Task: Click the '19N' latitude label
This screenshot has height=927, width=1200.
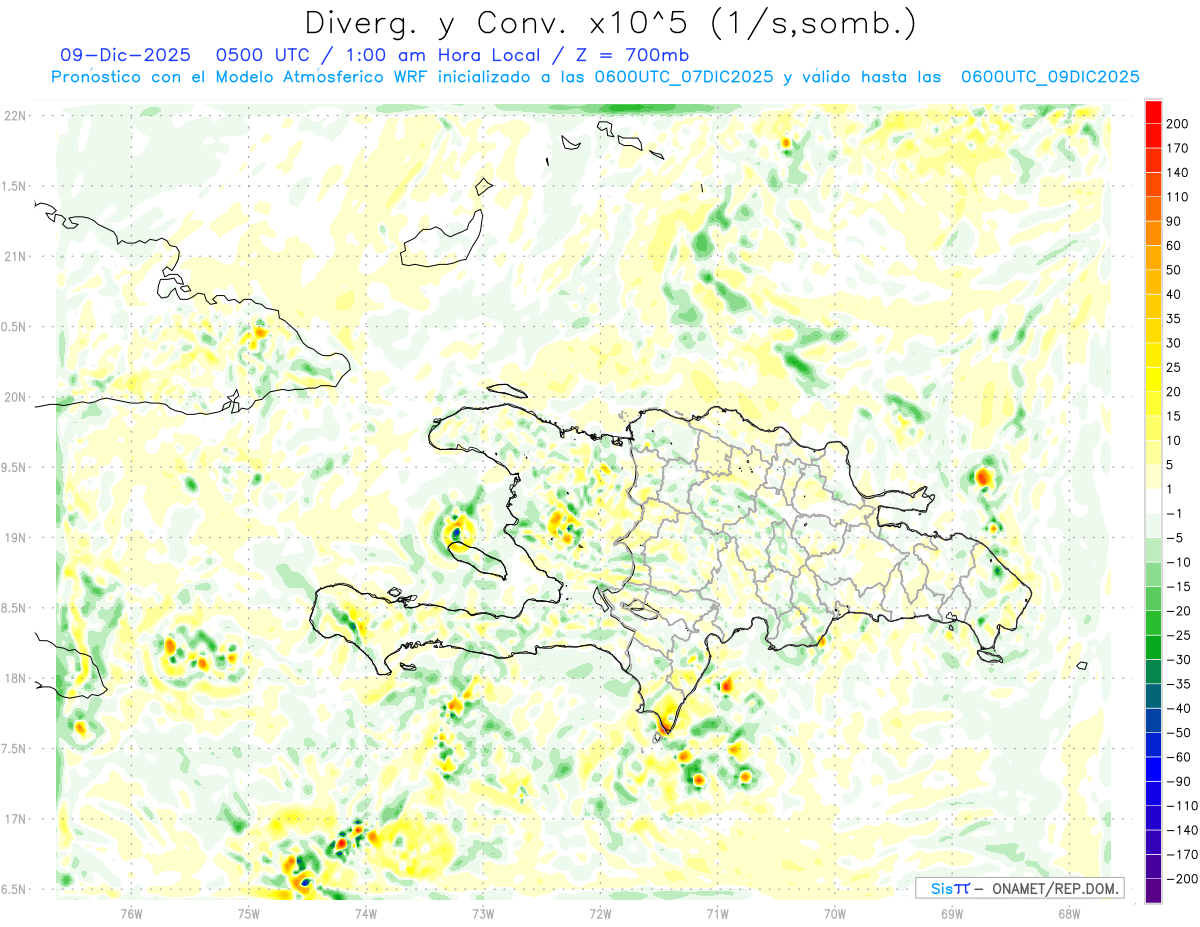Action: 15,538
